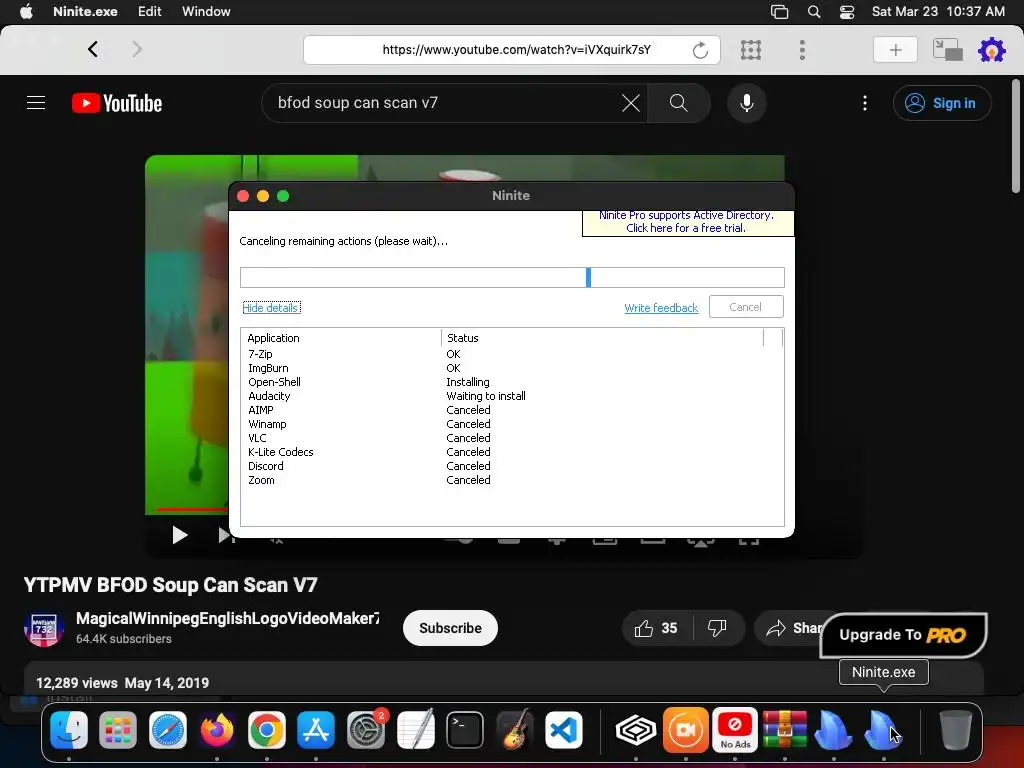The height and width of the screenshot is (768, 1024).
Task: Click the stacked windows menu bar icon
Action: [x=780, y=12]
